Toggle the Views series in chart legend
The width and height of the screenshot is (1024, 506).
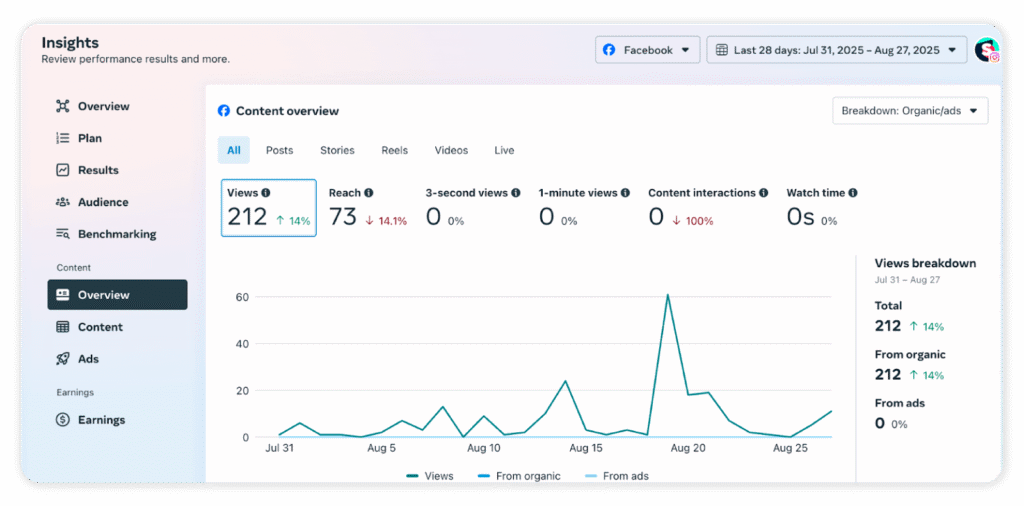430,476
